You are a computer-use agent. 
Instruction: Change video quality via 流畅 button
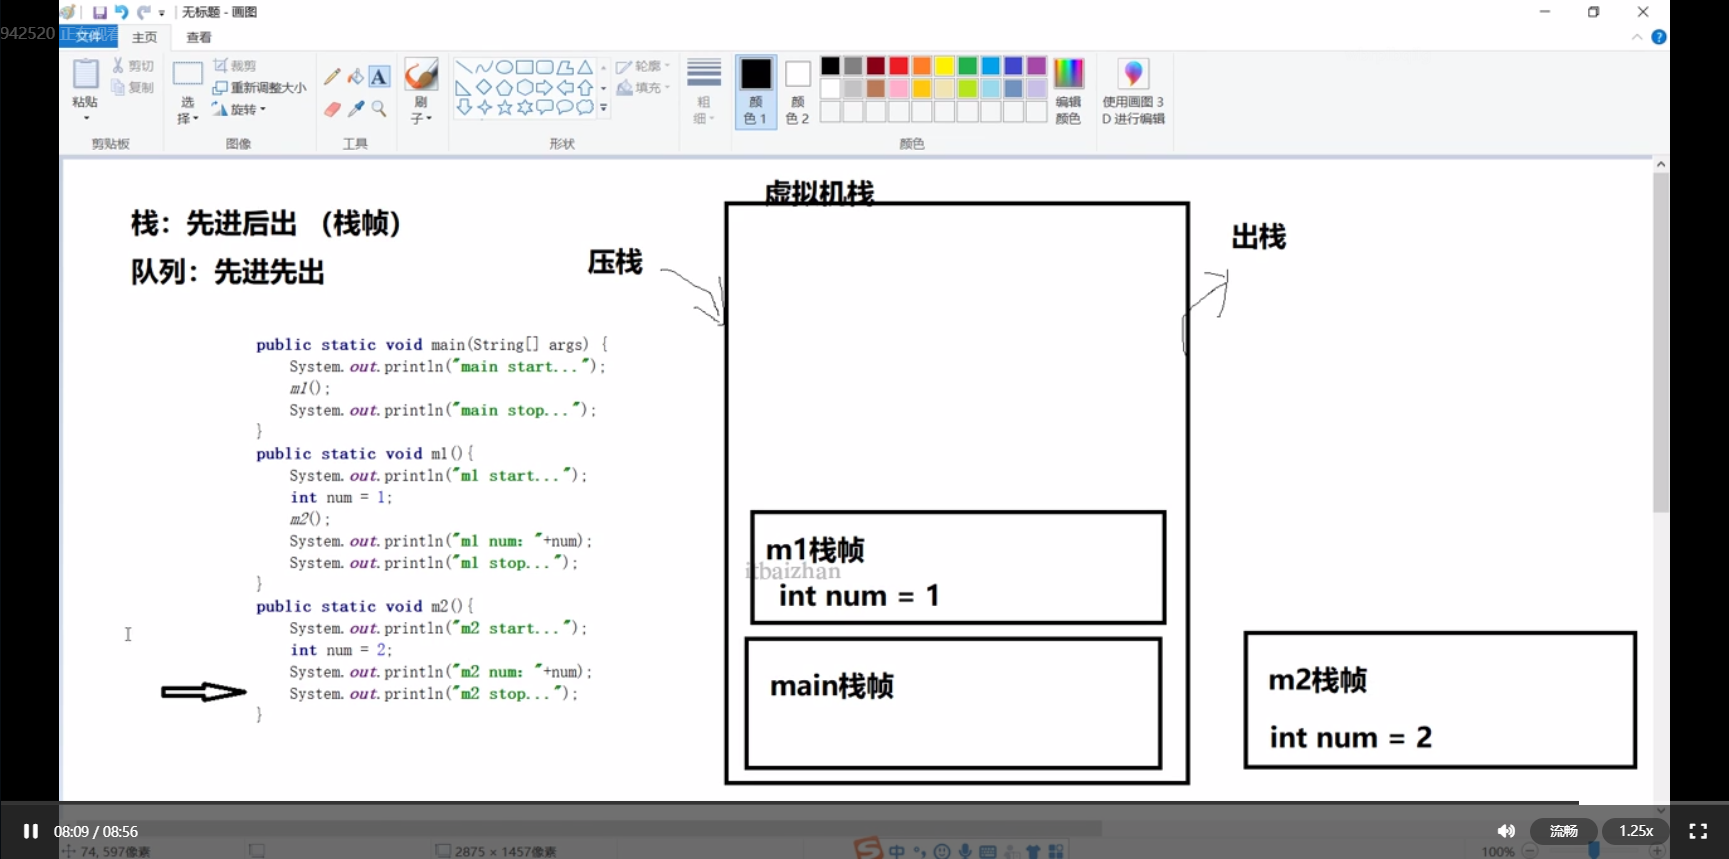(x=1563, y=831)
